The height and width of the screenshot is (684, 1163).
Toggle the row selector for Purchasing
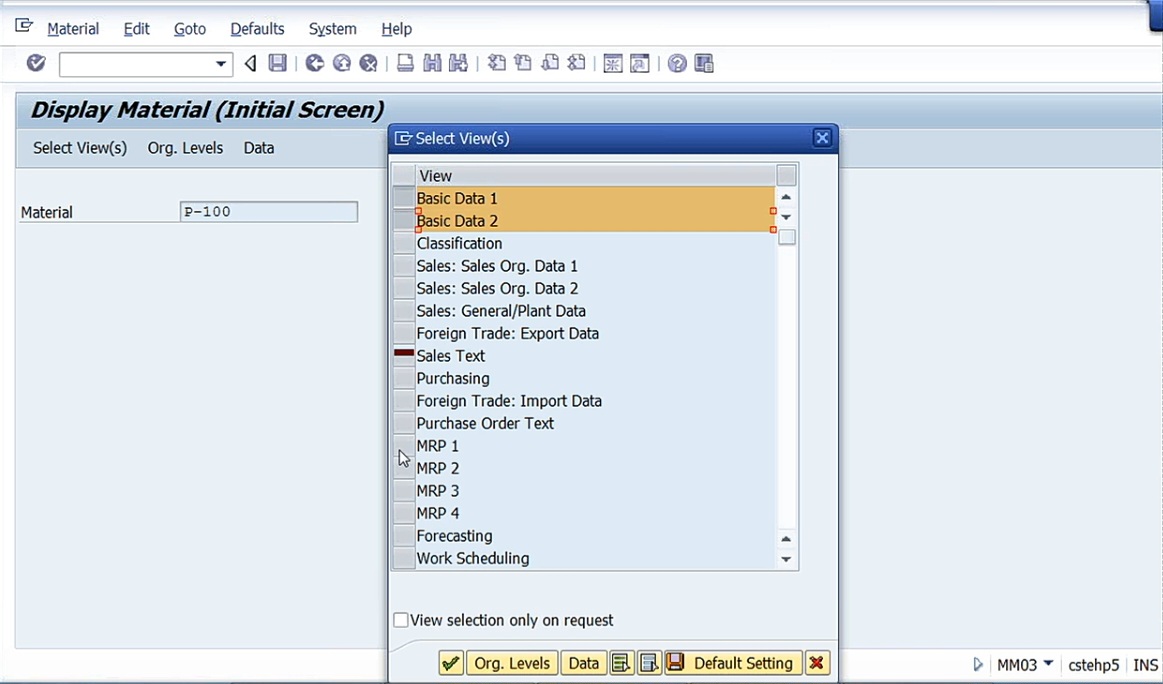(403, 378)
